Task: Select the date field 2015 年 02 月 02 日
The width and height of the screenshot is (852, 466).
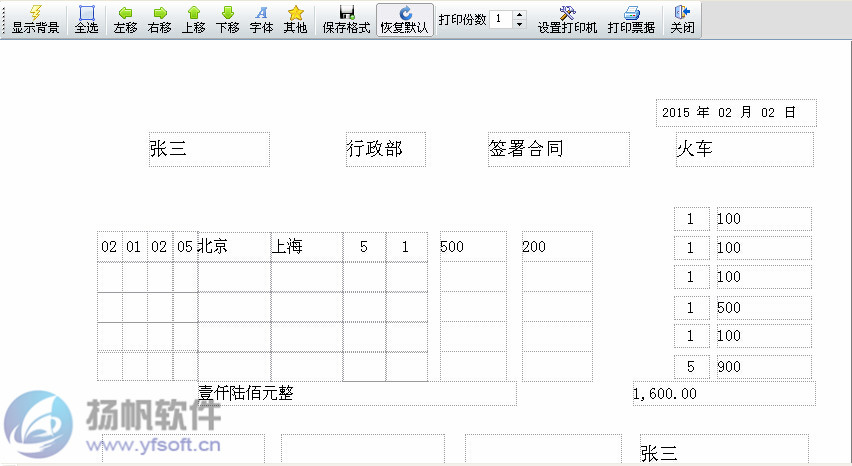Action: click(735, 113)
